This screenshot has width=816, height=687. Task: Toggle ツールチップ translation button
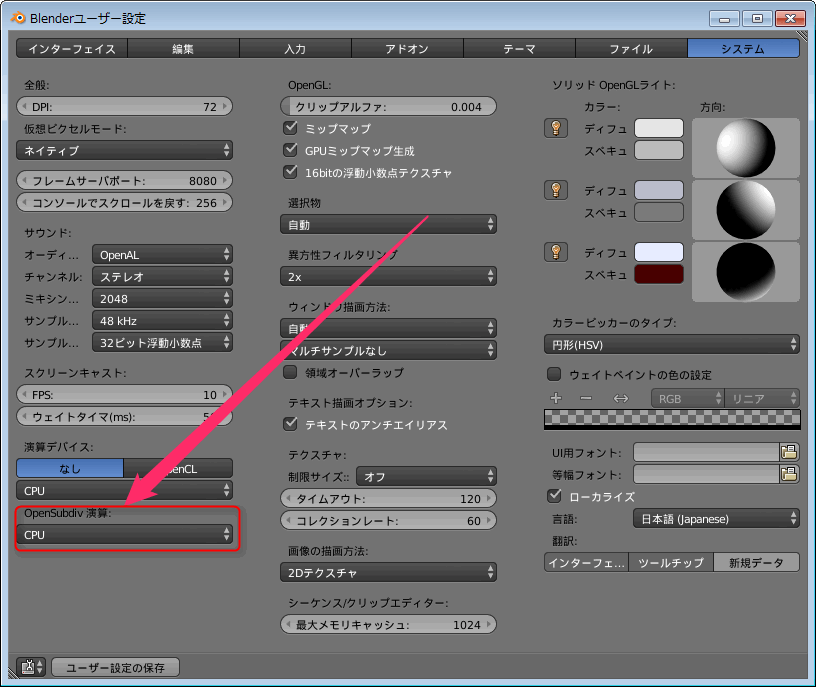(x=671, y=562)
